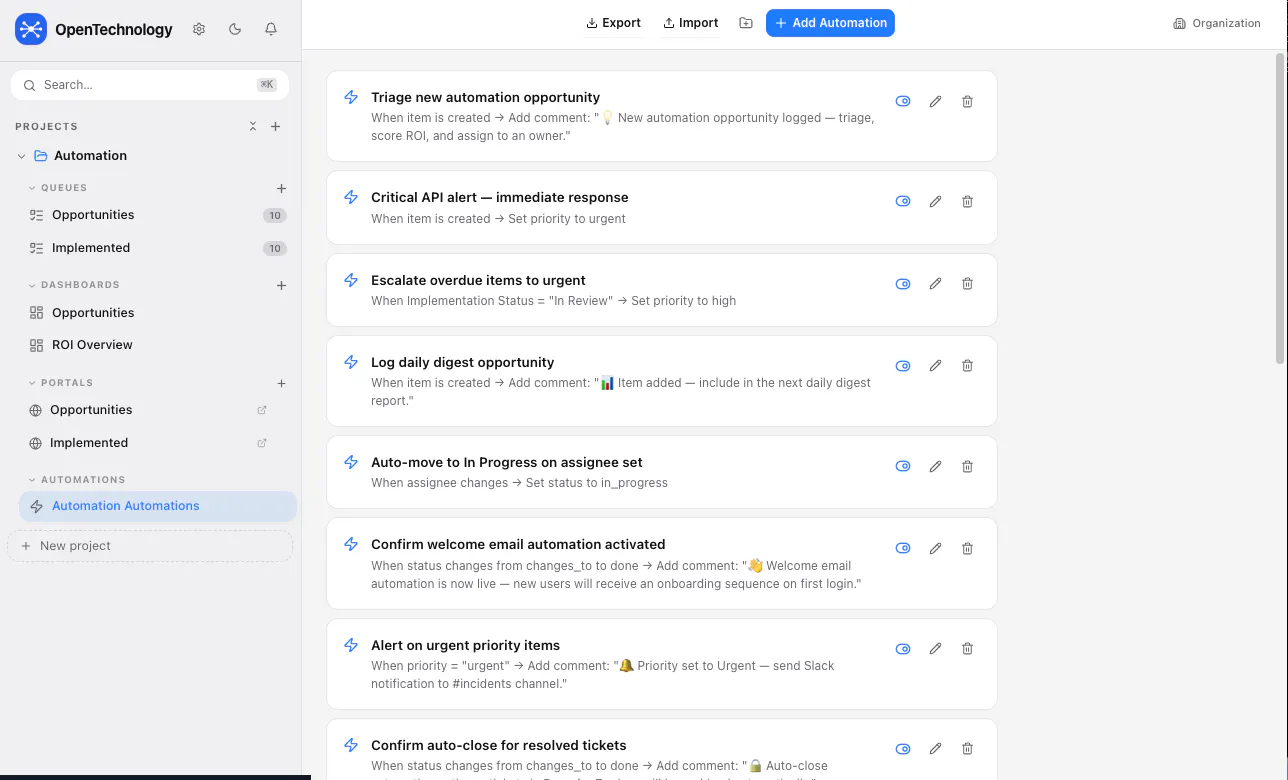Edit Escalate overdue items automation

(935, 283)
